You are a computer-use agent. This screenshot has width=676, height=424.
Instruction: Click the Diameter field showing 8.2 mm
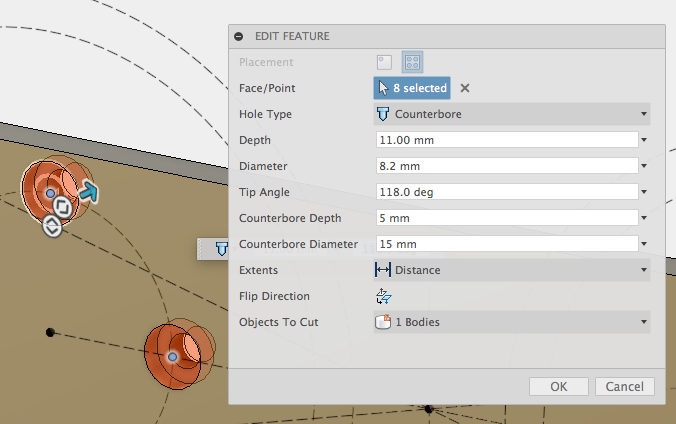pyautogui.click(x=507, y=166)
